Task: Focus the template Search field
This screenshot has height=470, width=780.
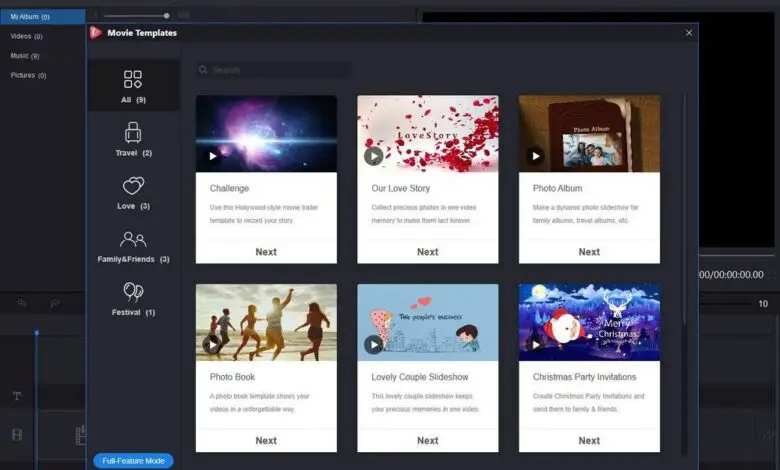Action: [274, 70]
